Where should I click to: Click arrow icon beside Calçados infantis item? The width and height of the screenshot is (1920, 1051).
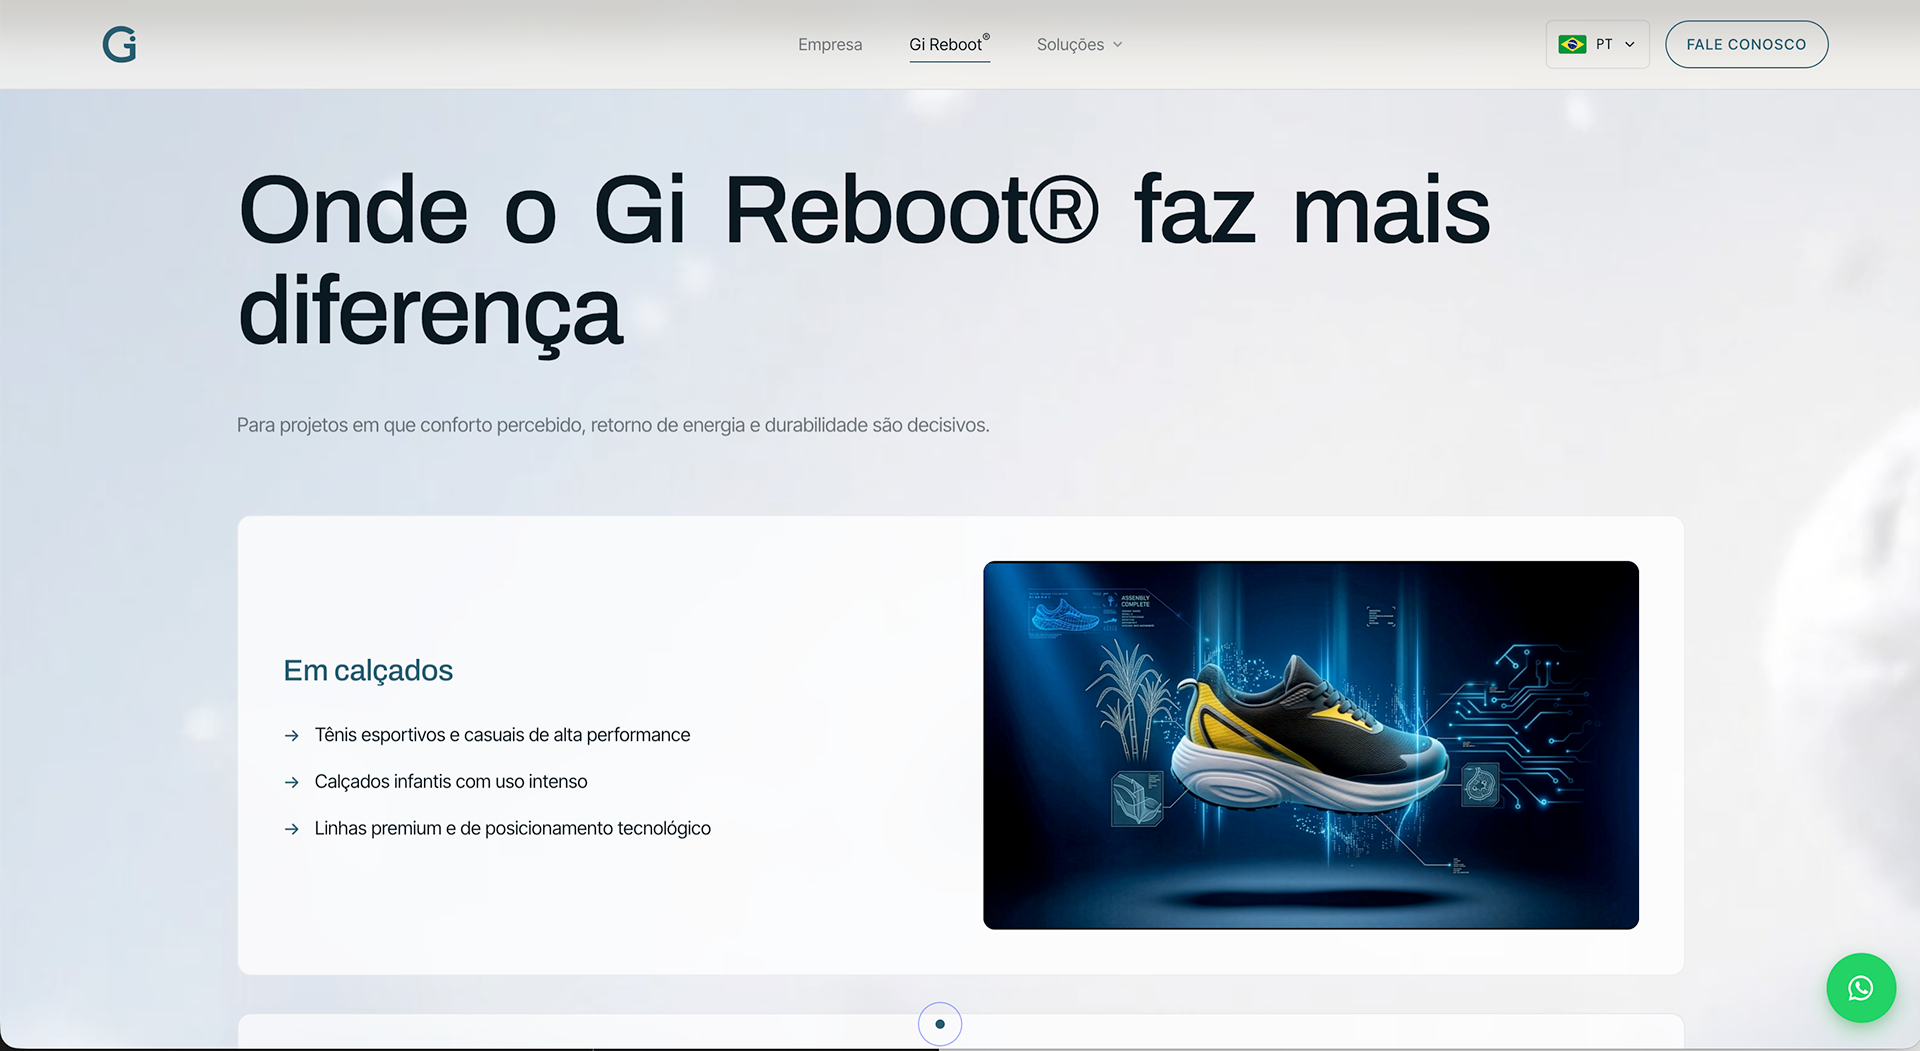(292, 782)
